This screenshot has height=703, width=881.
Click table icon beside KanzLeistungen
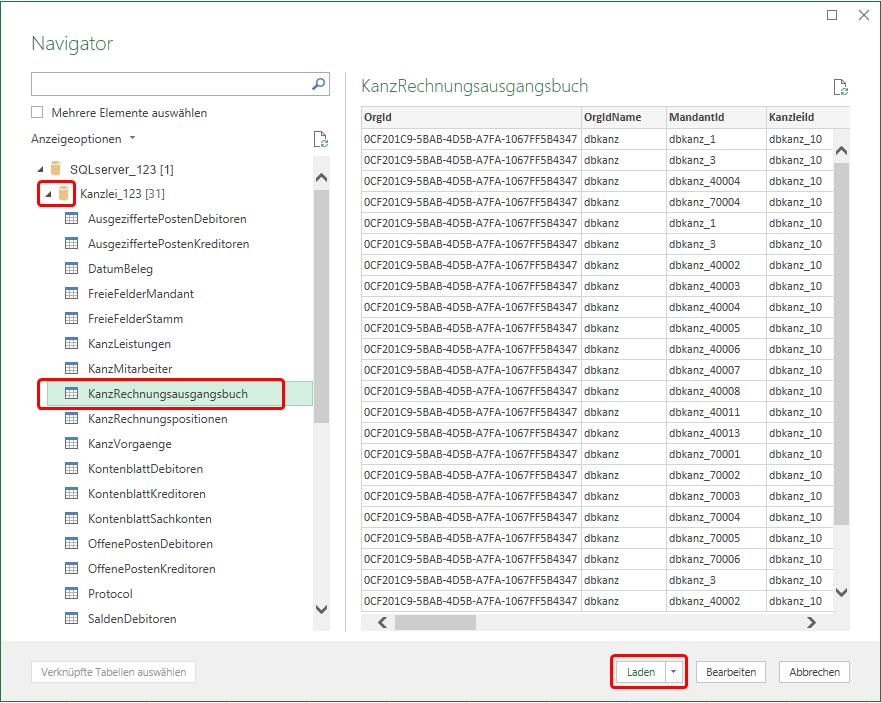click(71, 343)
